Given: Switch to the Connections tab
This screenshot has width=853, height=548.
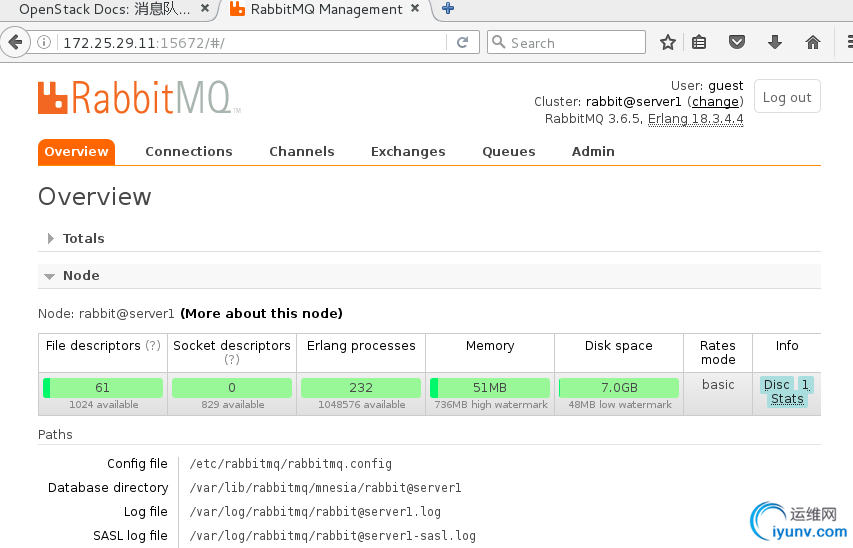Looking at the screenshot, I should tap(189, 152).
